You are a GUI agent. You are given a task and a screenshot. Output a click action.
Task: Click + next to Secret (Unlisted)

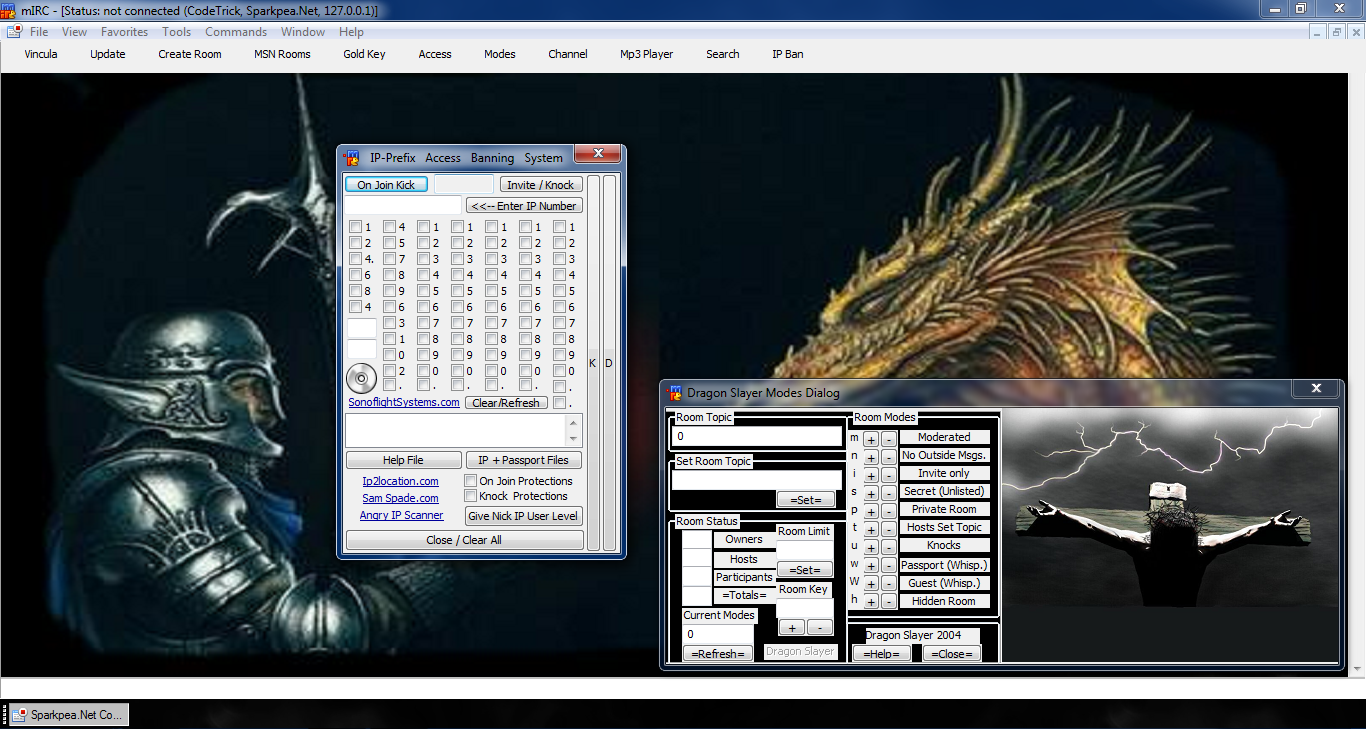tap(871, 493)
